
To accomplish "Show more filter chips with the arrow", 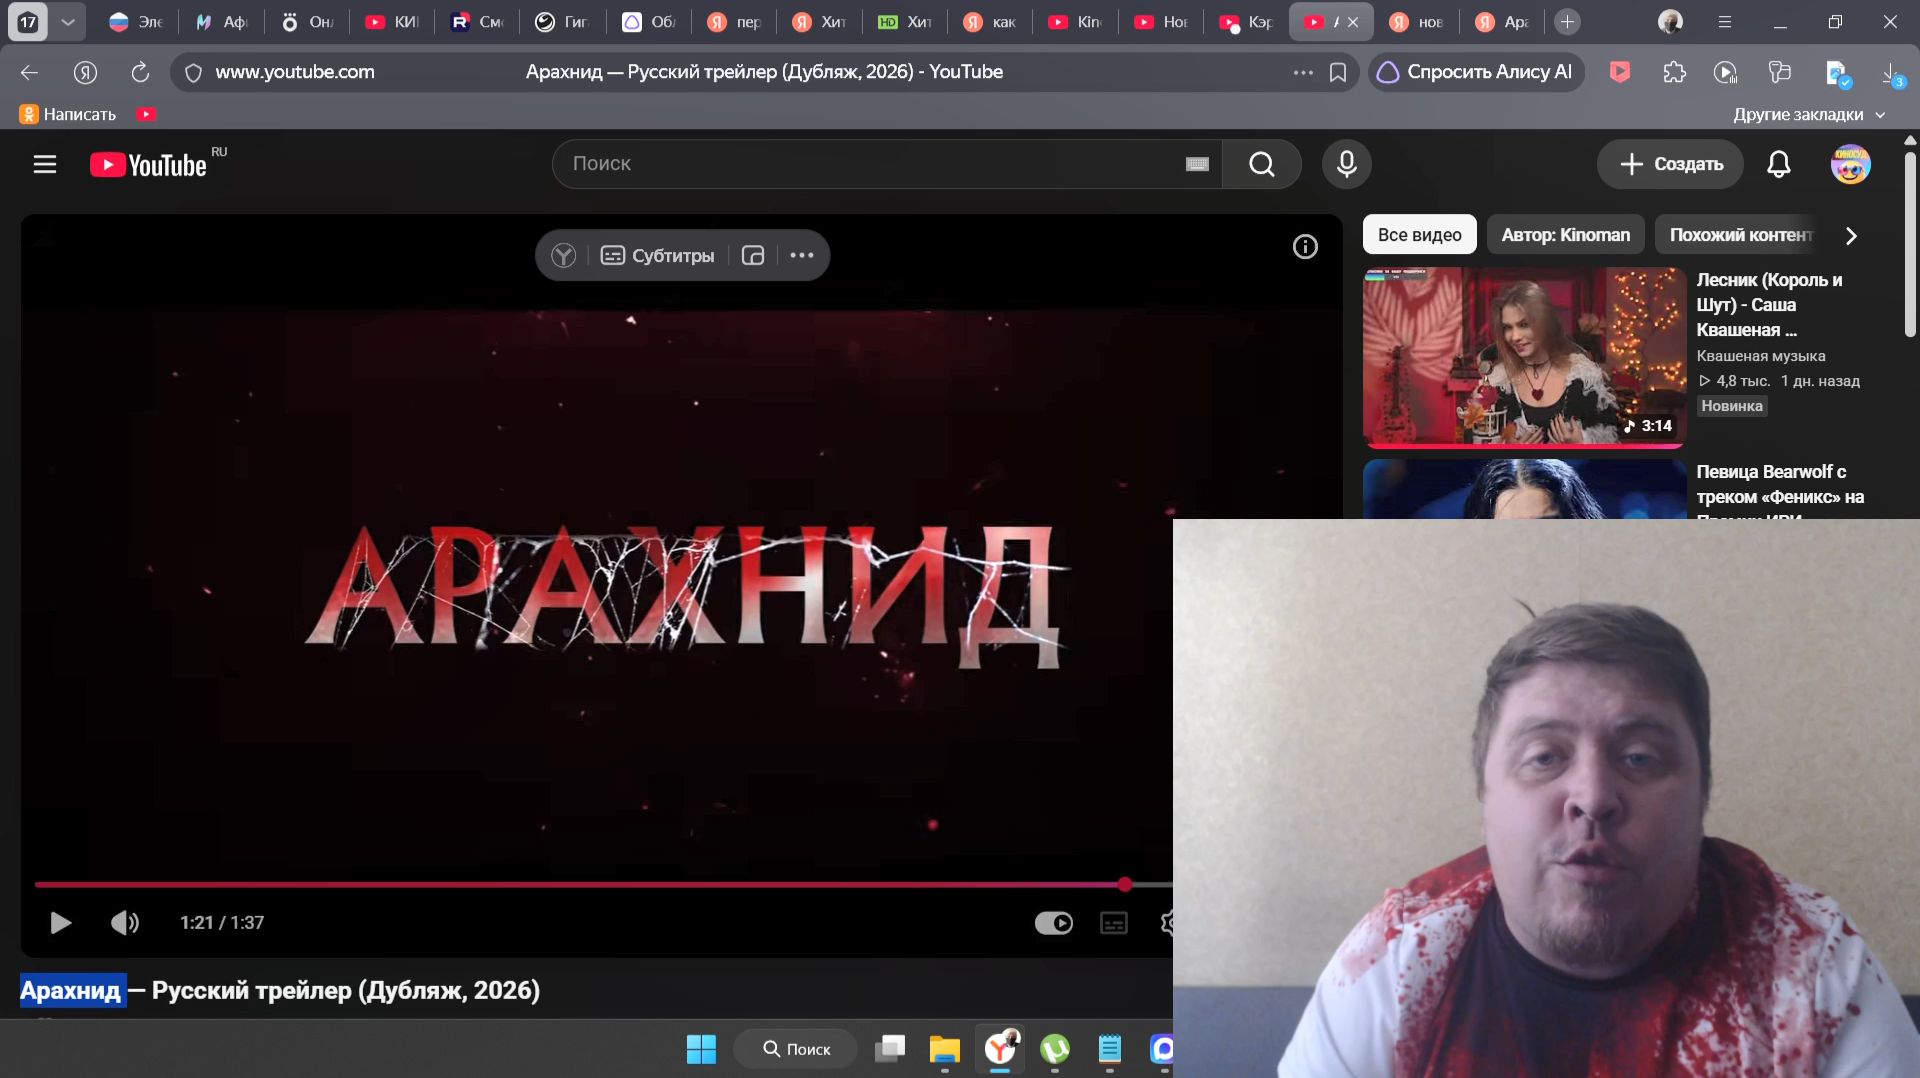I will pyautogui.click(x=1851, y=236).
